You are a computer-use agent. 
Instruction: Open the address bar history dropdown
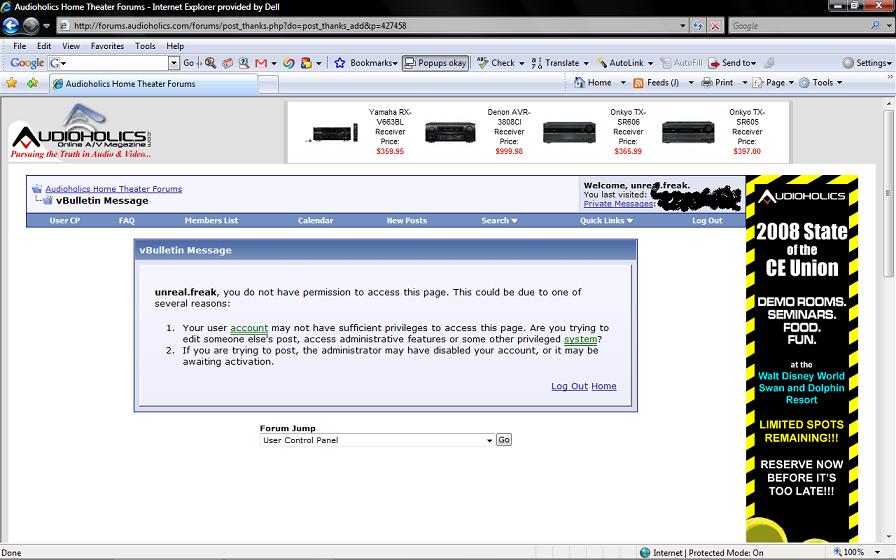[x=682, y=26]
